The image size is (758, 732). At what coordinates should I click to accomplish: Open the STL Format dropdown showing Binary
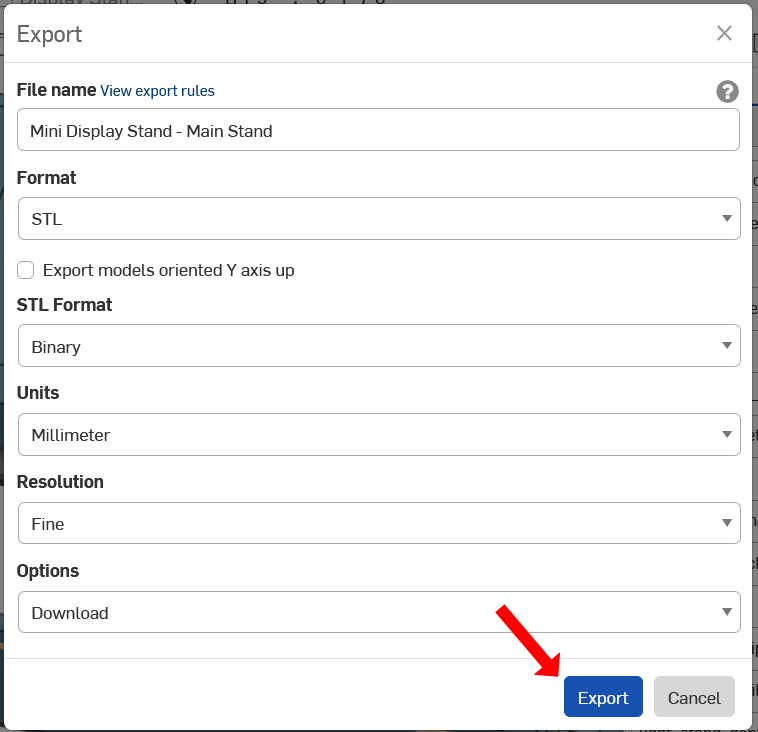coord(379,346)
